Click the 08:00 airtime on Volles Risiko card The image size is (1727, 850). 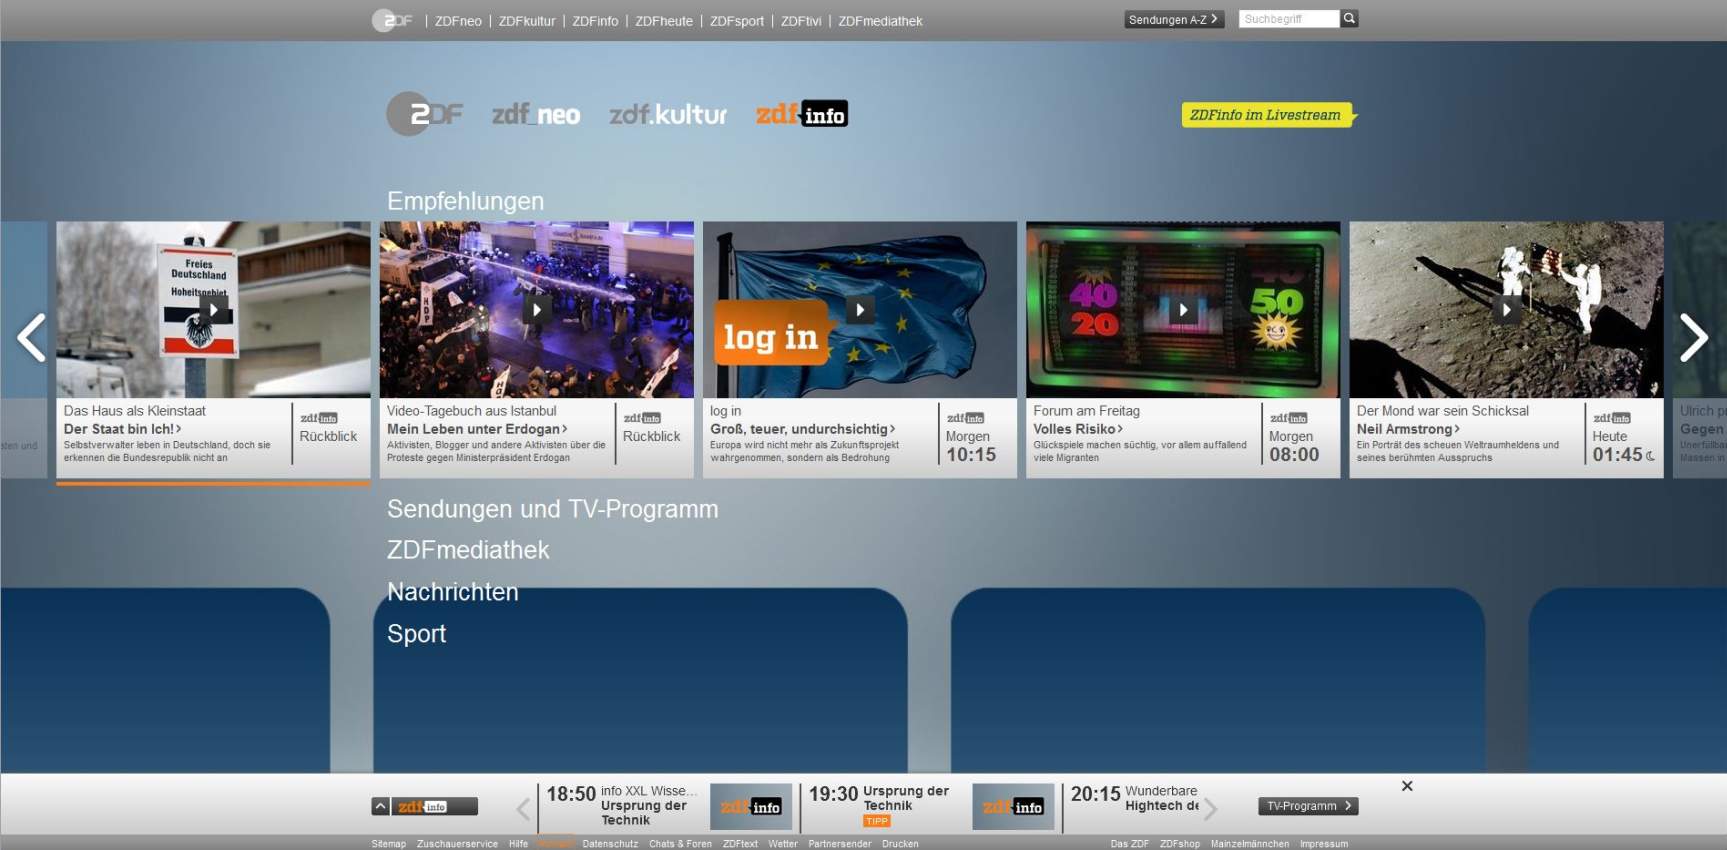tap(1294, 455)
